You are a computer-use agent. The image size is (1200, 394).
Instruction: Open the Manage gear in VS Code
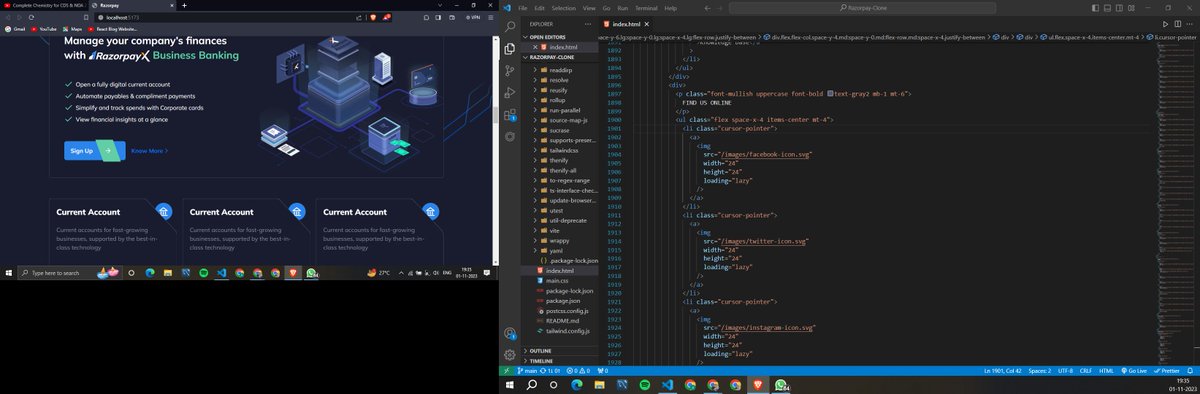coord(510,355)
